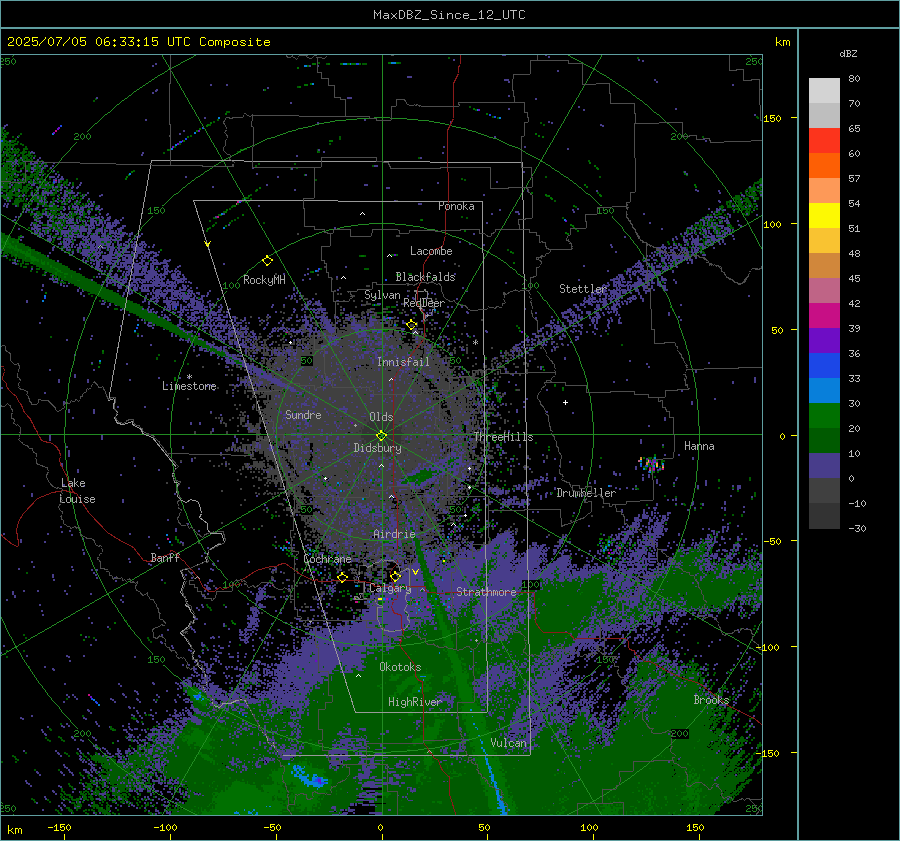Select the yellow 51–54 dBZ legend swatch
900x841 pixels.
(824, 216)
